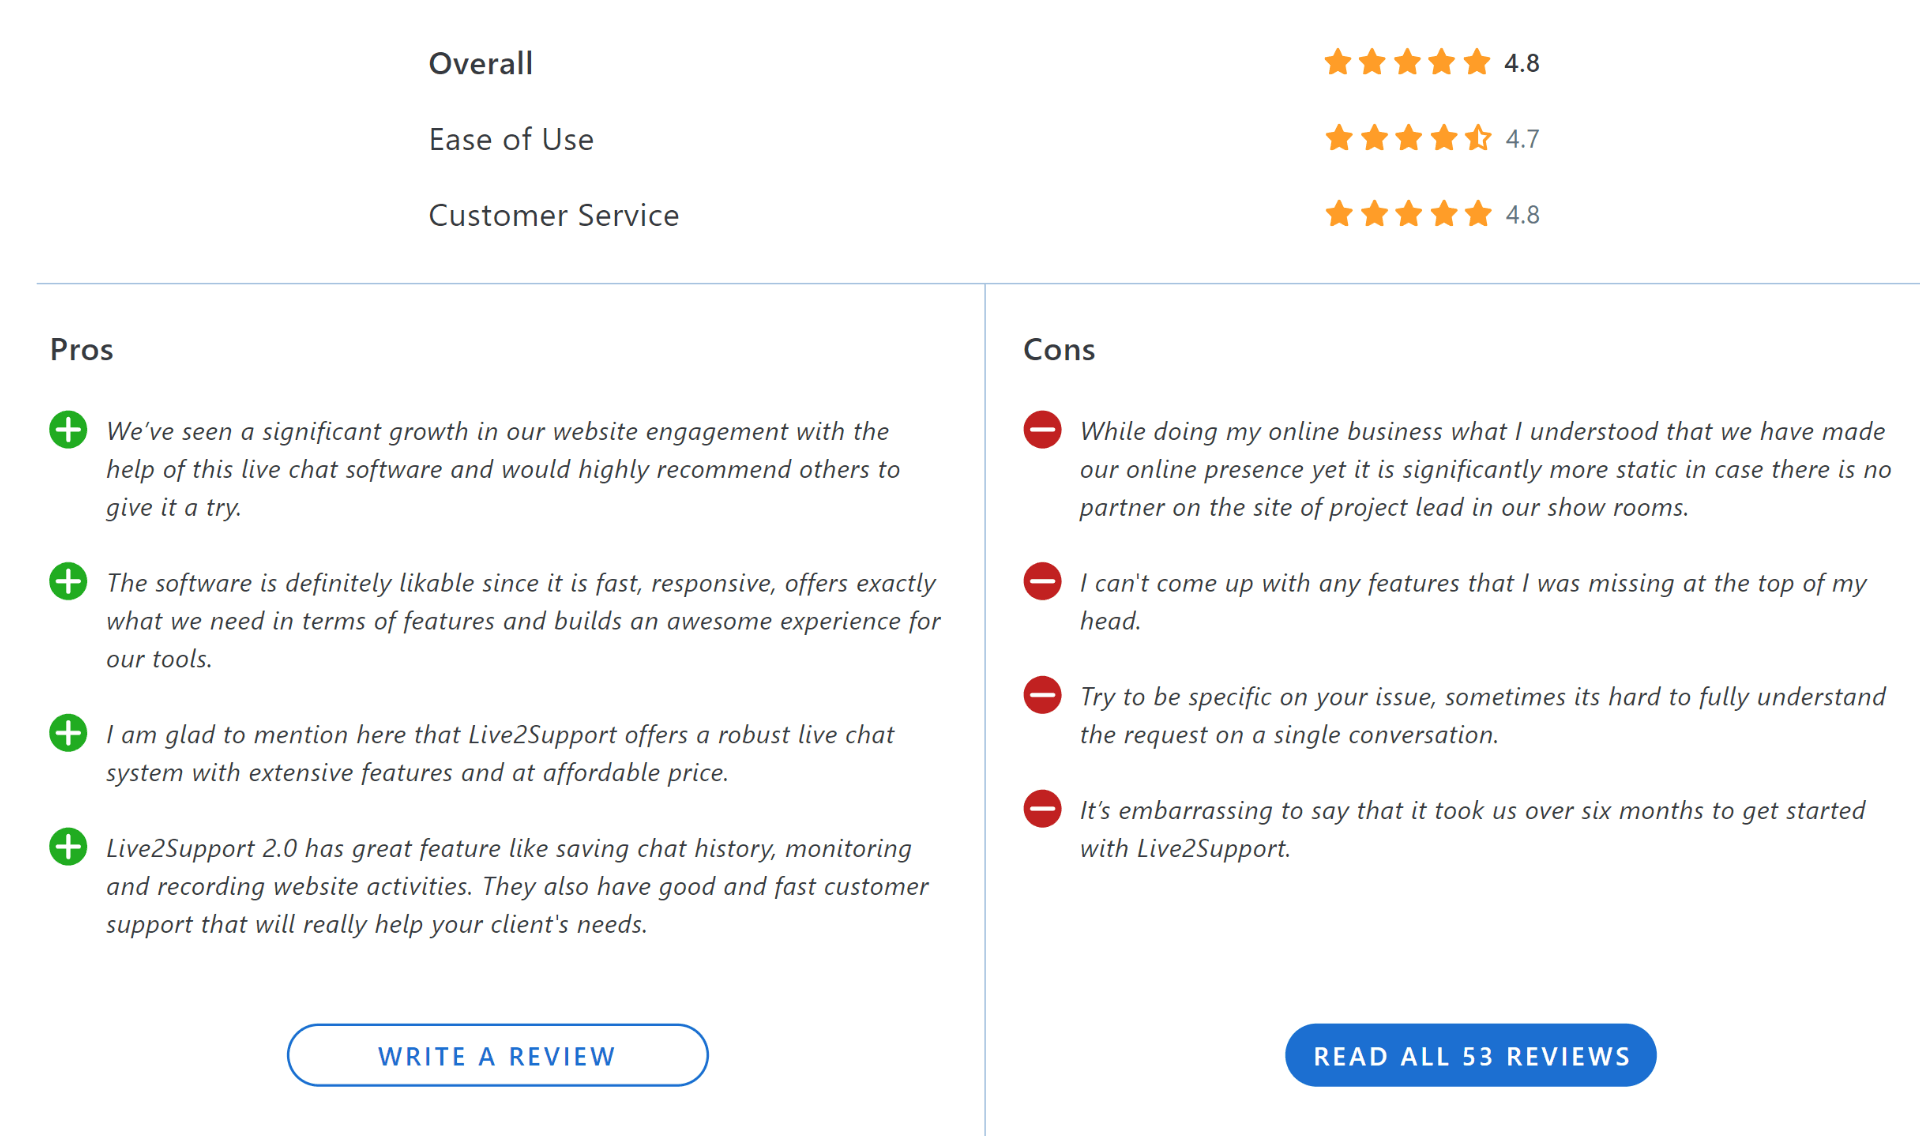Click the Pros heading
This screenshot has width=1920, height=1136.
pos(82,349)
